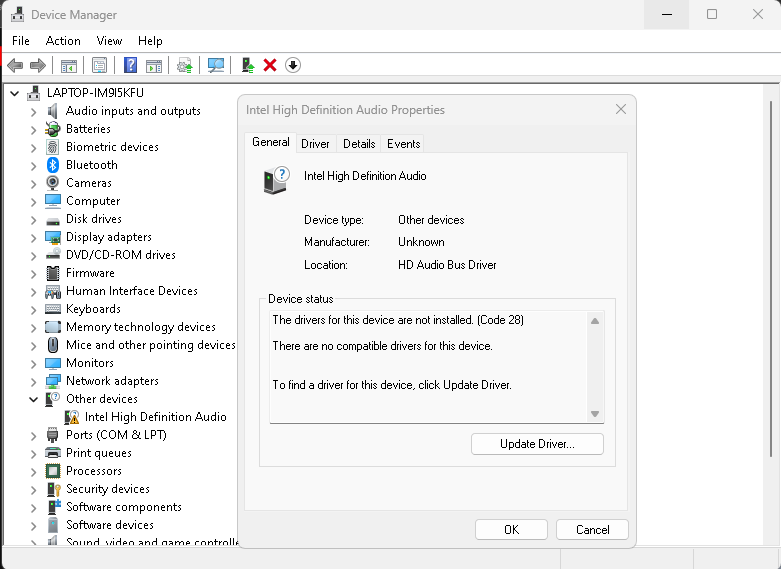Open the Action menu

tap(63, 41)
